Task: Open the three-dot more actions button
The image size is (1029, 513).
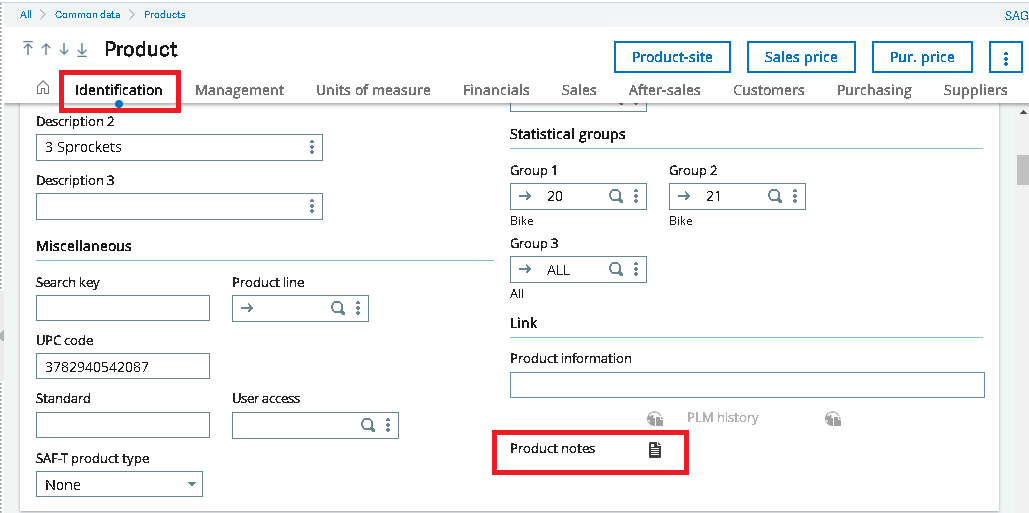Action: tap(1005, 57)
